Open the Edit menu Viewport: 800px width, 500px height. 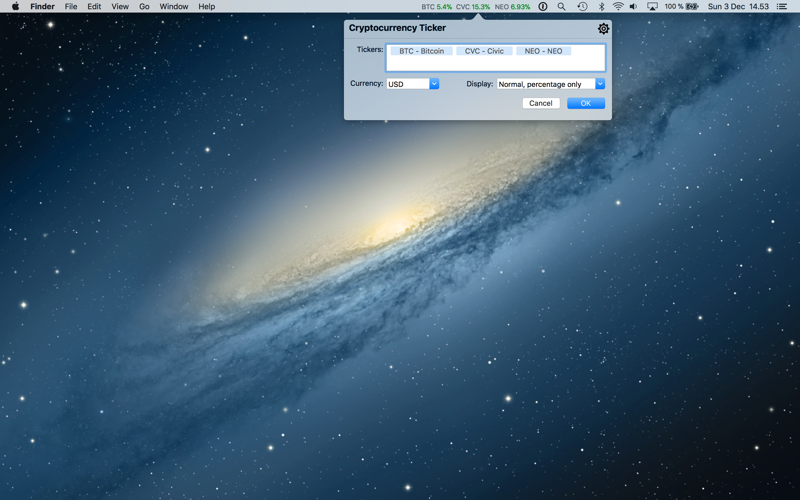(x=94, y=7)
